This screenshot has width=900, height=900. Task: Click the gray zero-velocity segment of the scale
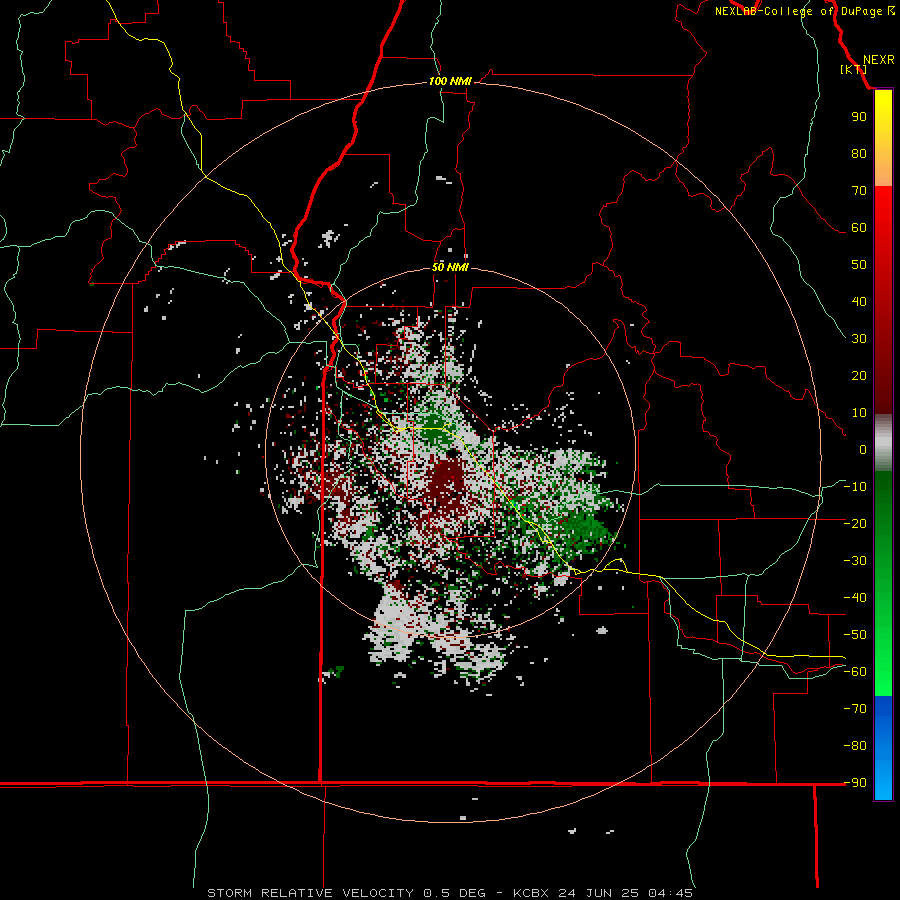883,443
